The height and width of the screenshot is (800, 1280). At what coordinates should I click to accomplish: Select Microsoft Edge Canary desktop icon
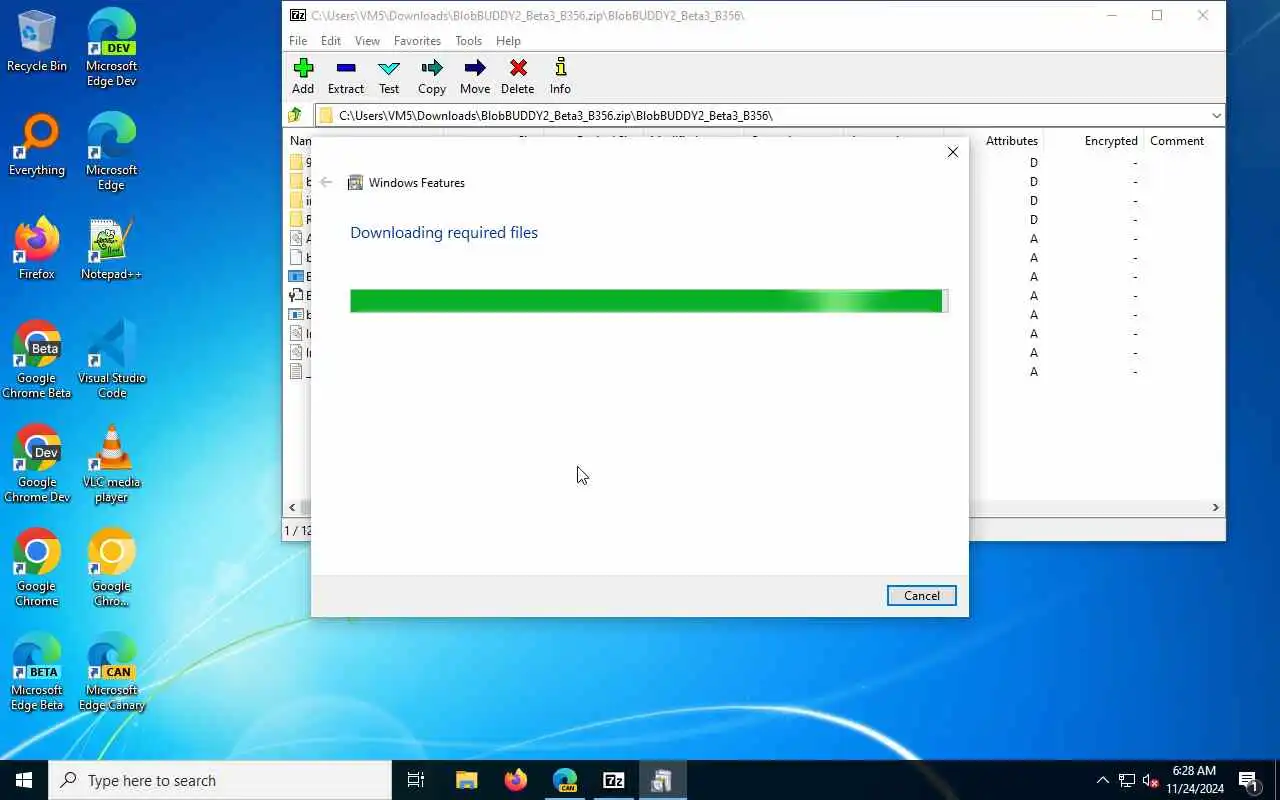(111, 672)
